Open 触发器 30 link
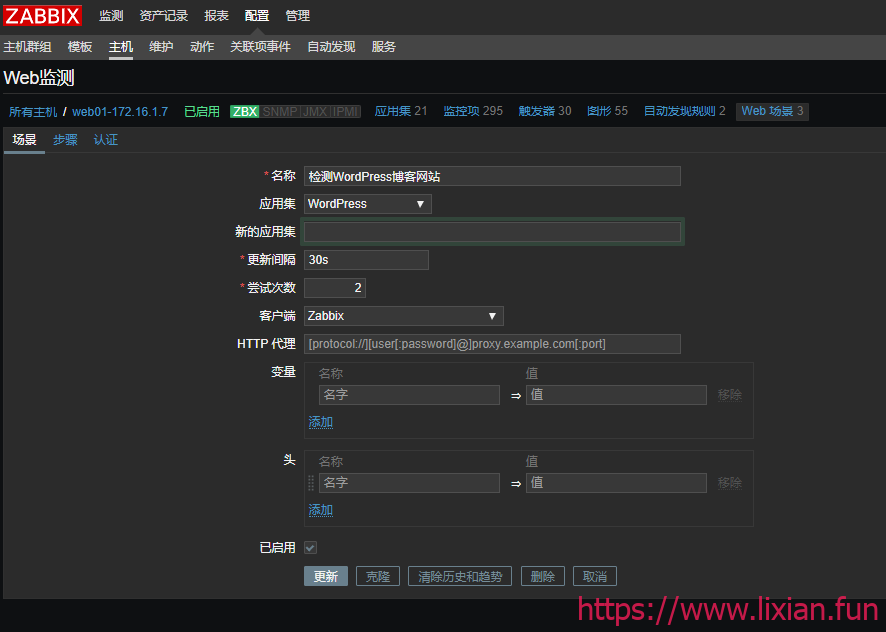Screen dimensions: 886x632 click(545, 111)
